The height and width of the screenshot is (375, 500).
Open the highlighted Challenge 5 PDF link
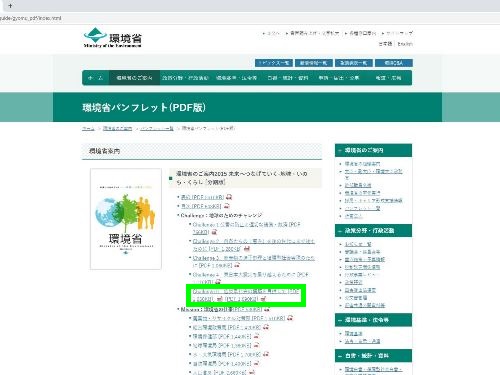point(246,295)
